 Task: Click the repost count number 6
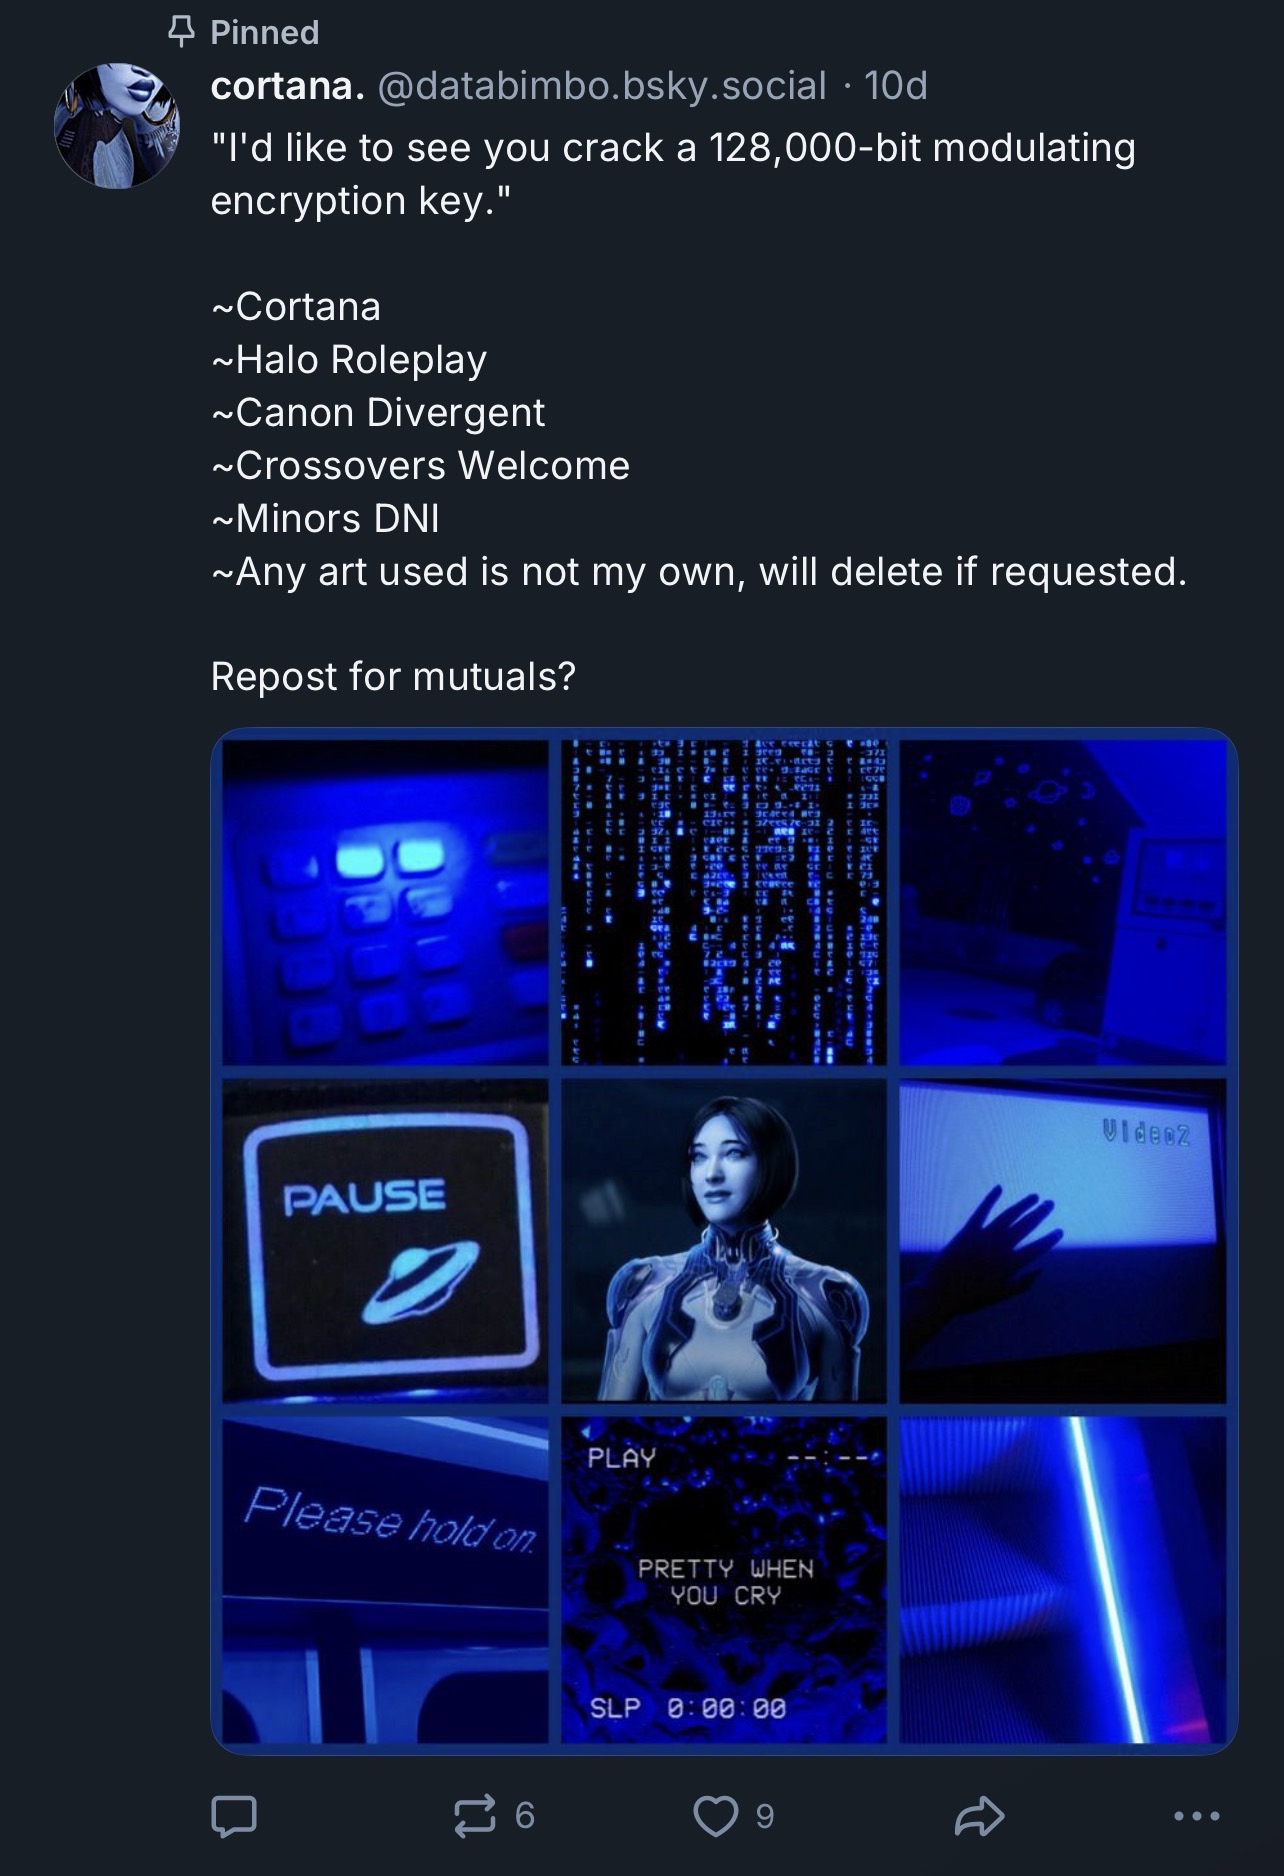525,1816
